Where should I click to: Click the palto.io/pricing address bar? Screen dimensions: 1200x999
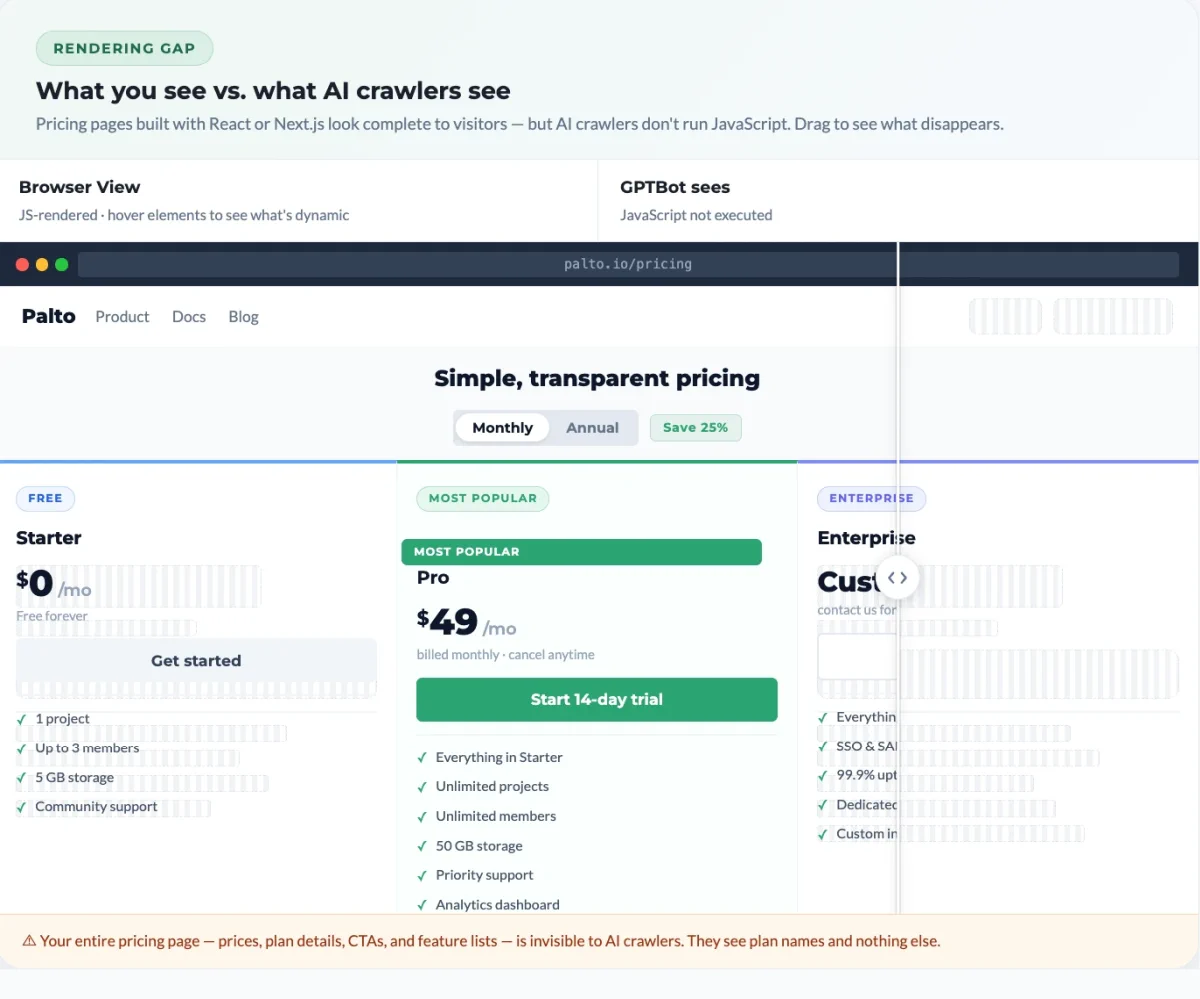pyautogui.click(x=628, y=264)
